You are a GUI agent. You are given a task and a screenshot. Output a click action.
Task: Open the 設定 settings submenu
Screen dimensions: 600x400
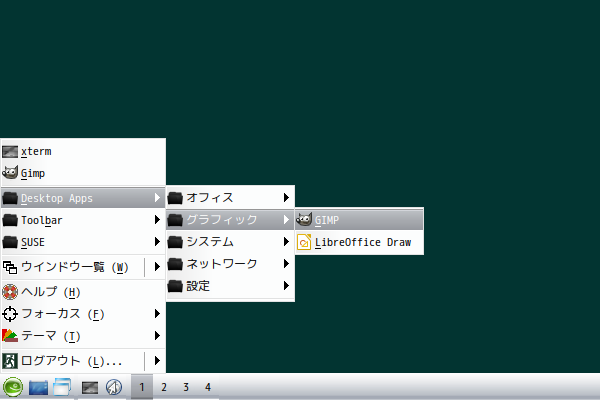pos(230,286)
